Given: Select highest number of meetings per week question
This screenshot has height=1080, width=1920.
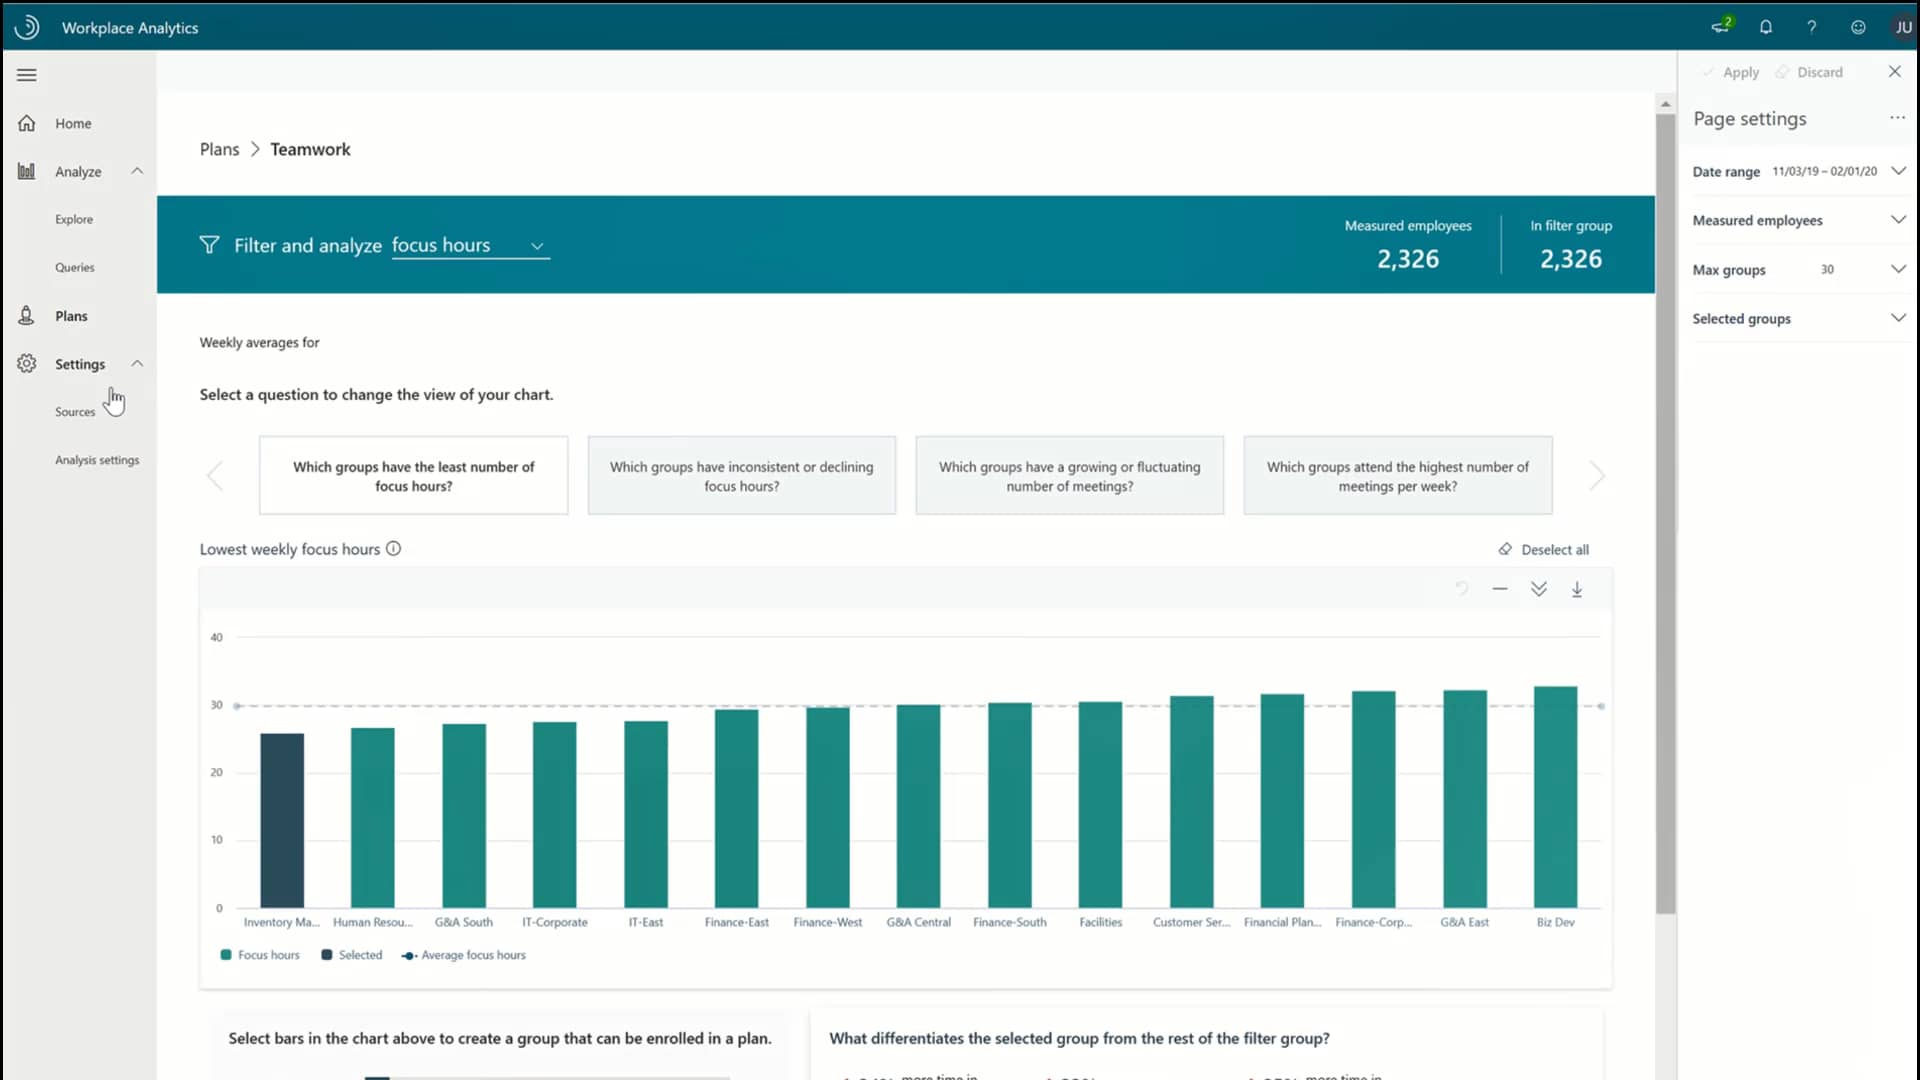Looking at the screenshot, I should (x=1397, y=476).
